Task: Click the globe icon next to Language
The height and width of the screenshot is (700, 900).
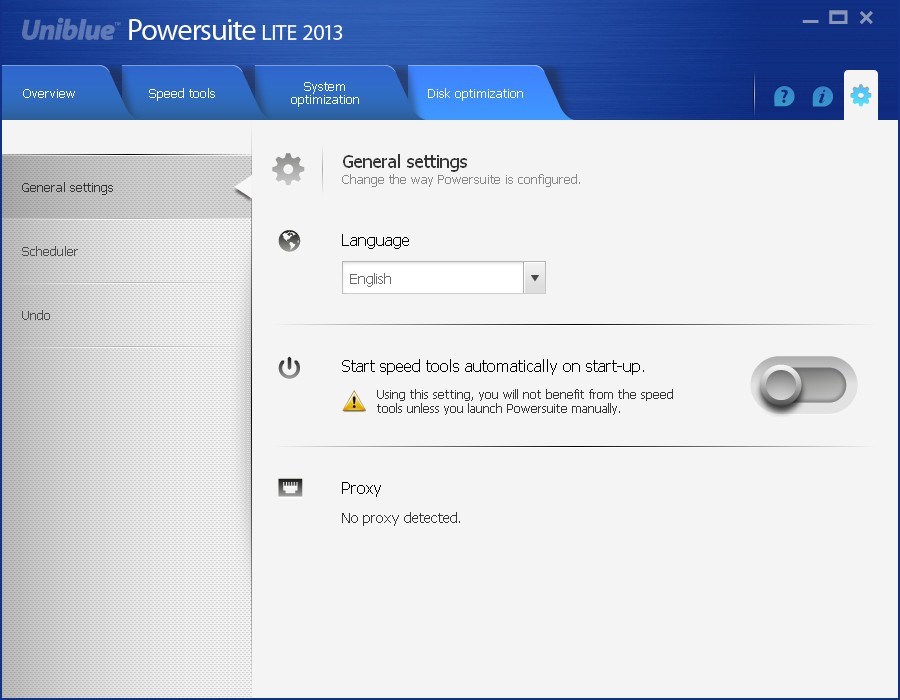Action: [x=289, y=240]
